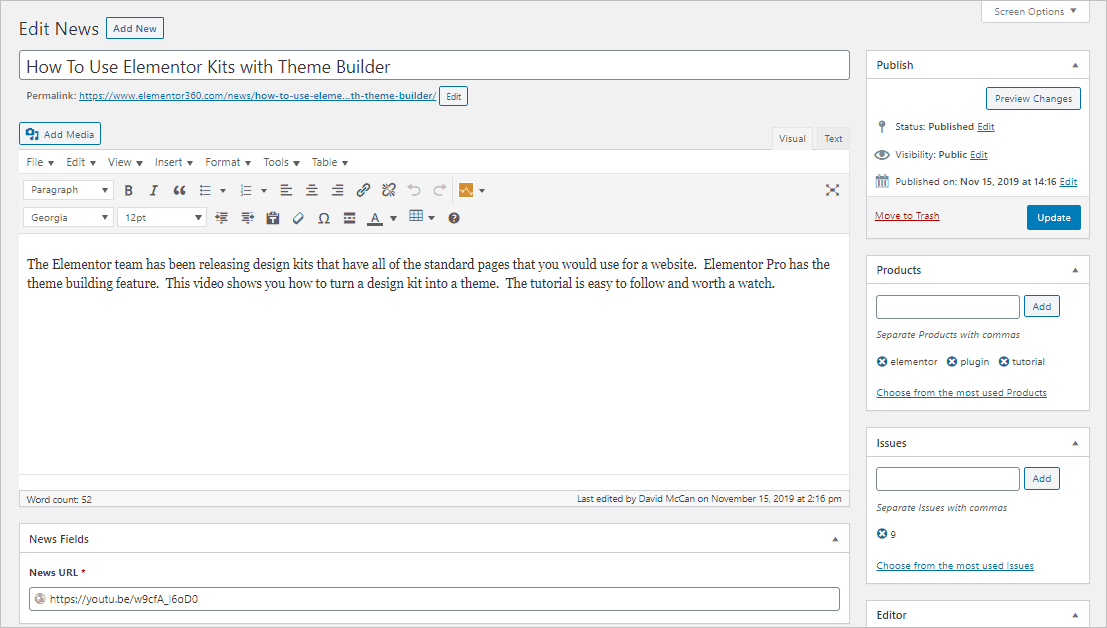Viewport: 1107px width, 628px height.
Task: Toggle bold formatting in the editor toolbar
Action: (x=128, y=190)
